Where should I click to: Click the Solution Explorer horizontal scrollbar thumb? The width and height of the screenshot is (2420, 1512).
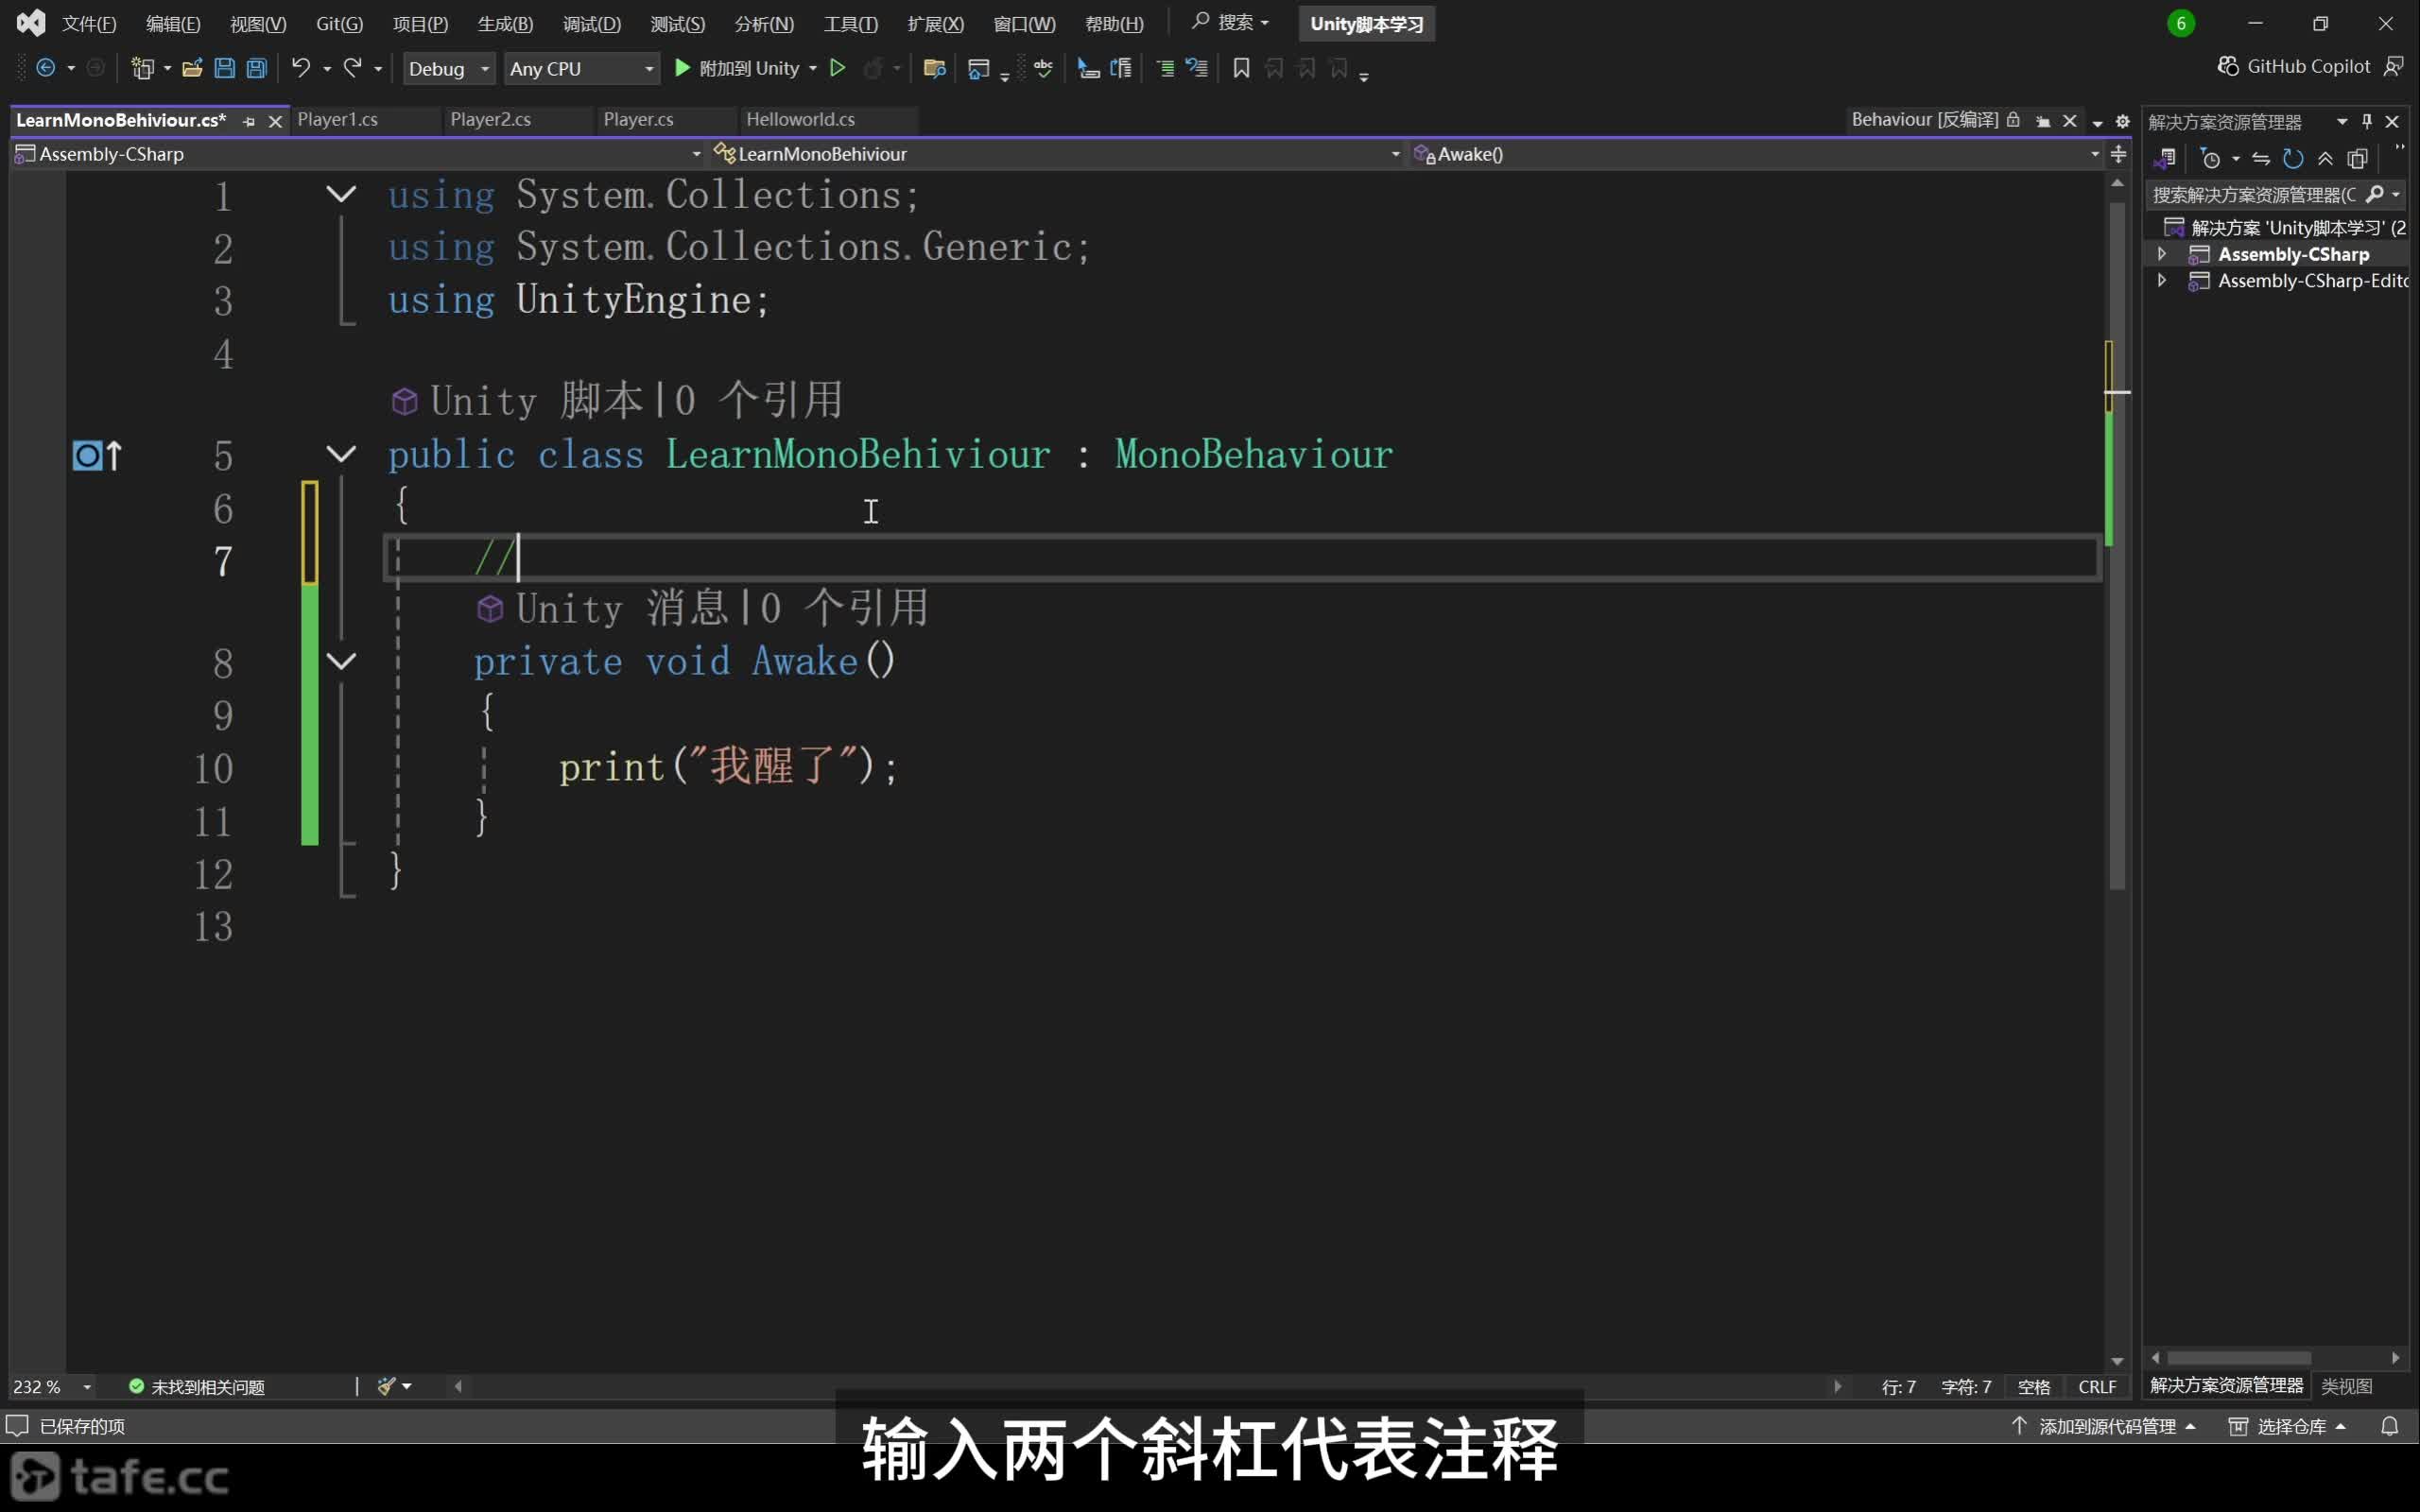tap(2238, 1358)
